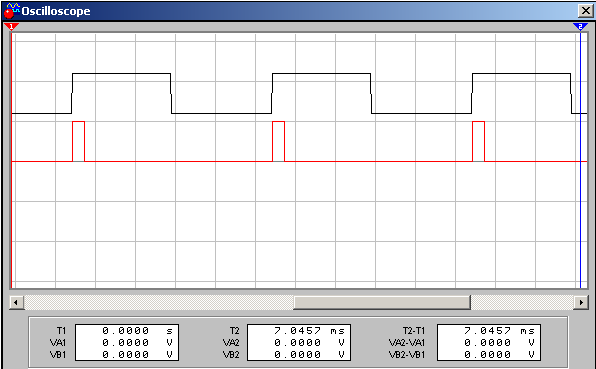
Task: Click the T1 value 0.0000 s
Action: 137,331
